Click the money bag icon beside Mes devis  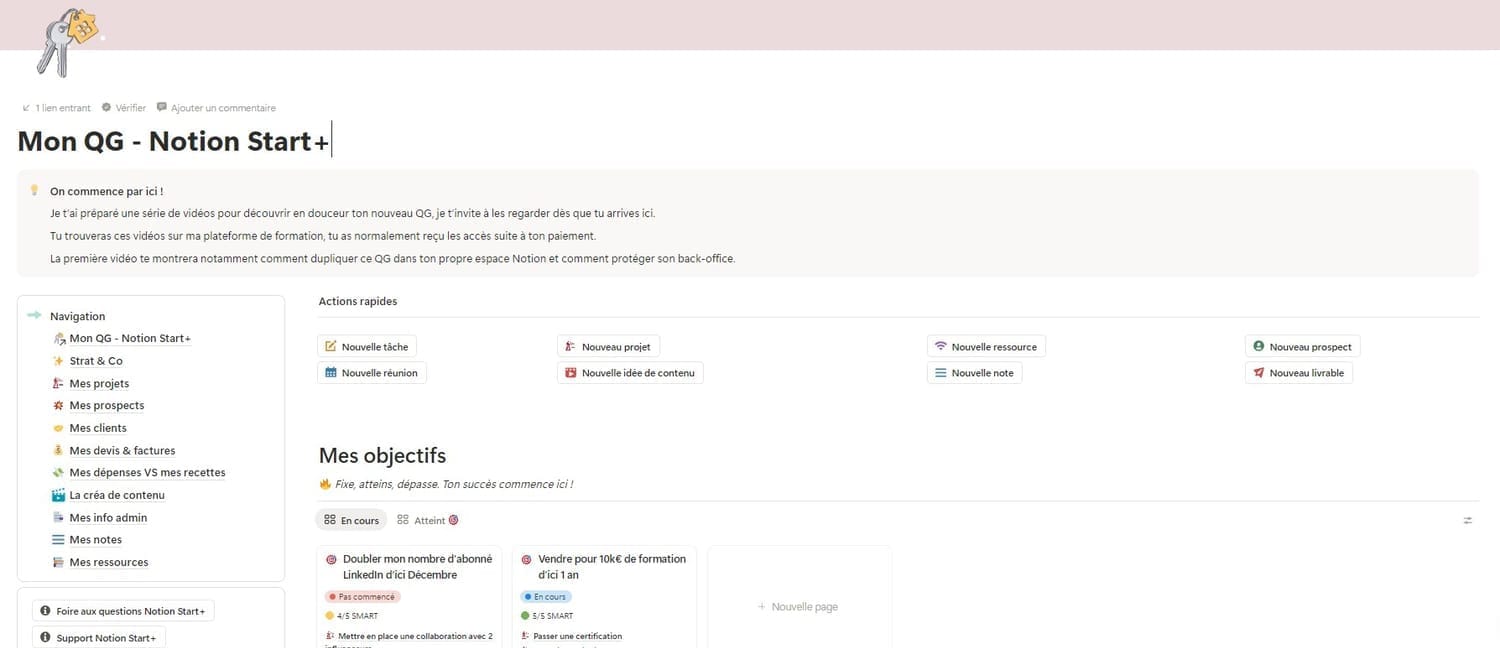tap(58, 450)
